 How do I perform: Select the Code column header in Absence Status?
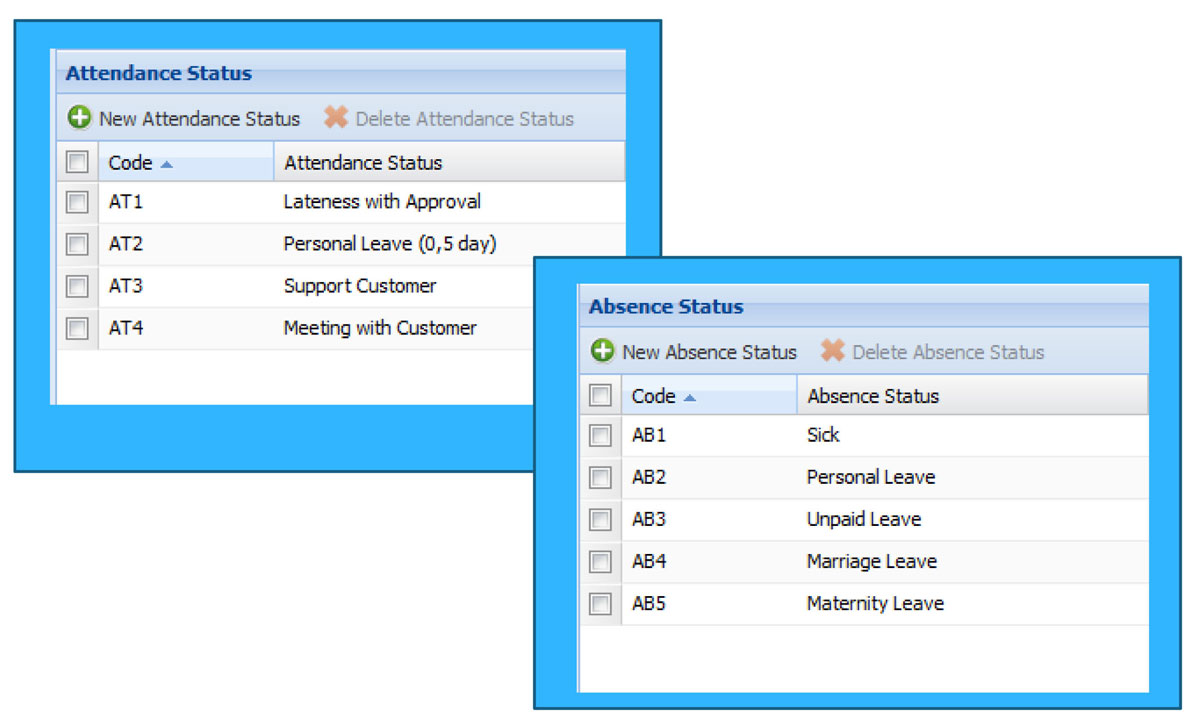click(x=655, y=396)
